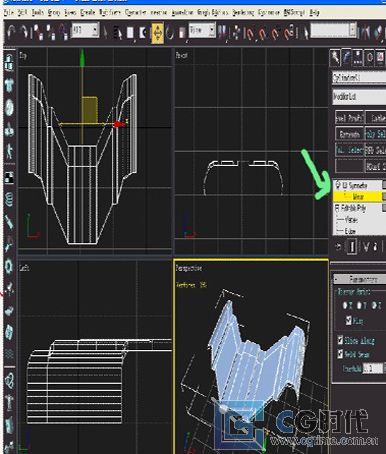Open the Selection Filter dropdown
This screenshot has height=454, width=386.
pos(85,30)
